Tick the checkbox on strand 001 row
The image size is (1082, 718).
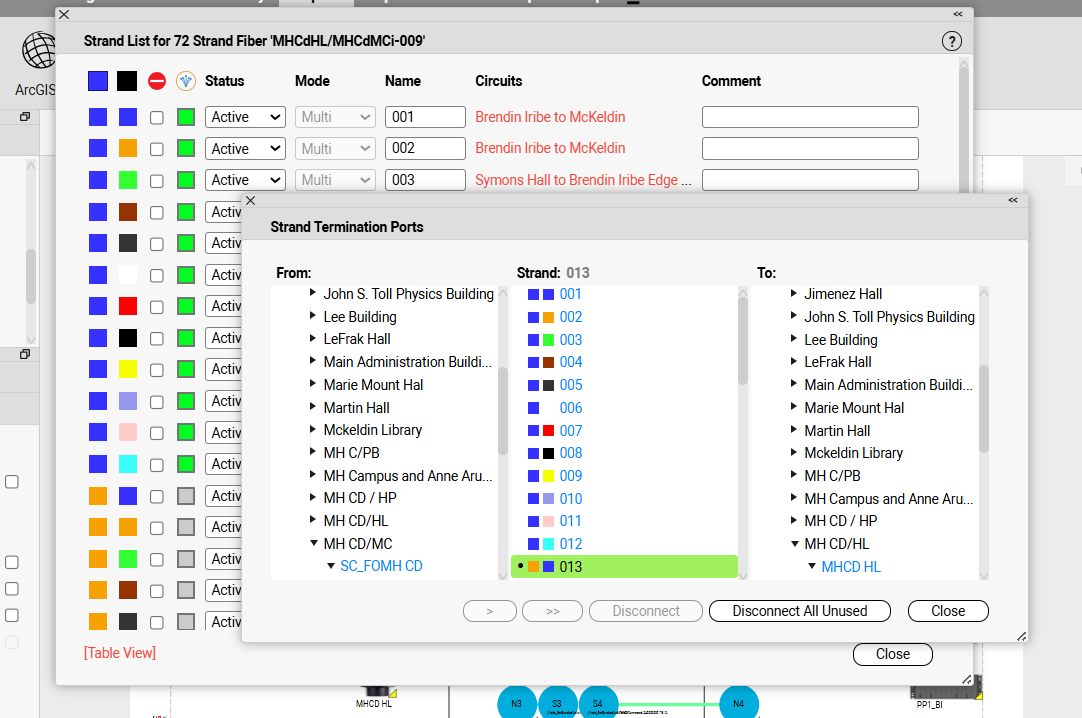click(x=157, y=117)
